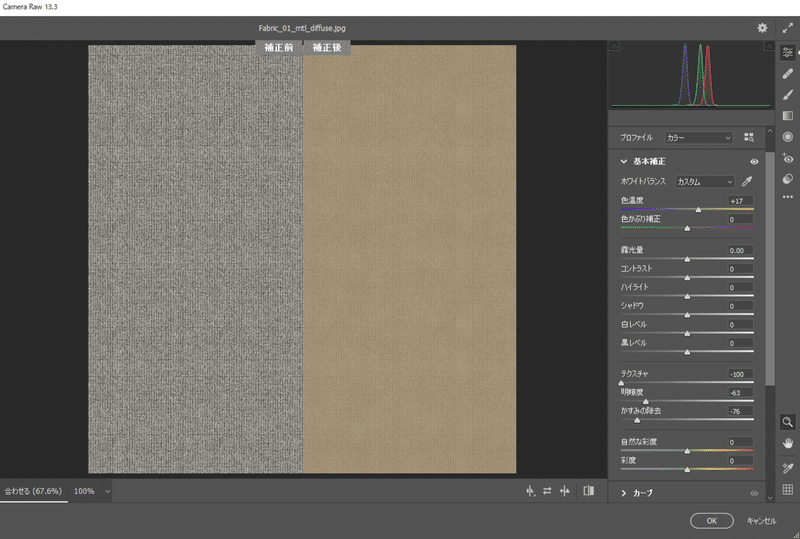Click the 彩度 slider handle
The width and height of the screenshot is (800, 539).
pos(687,469)
